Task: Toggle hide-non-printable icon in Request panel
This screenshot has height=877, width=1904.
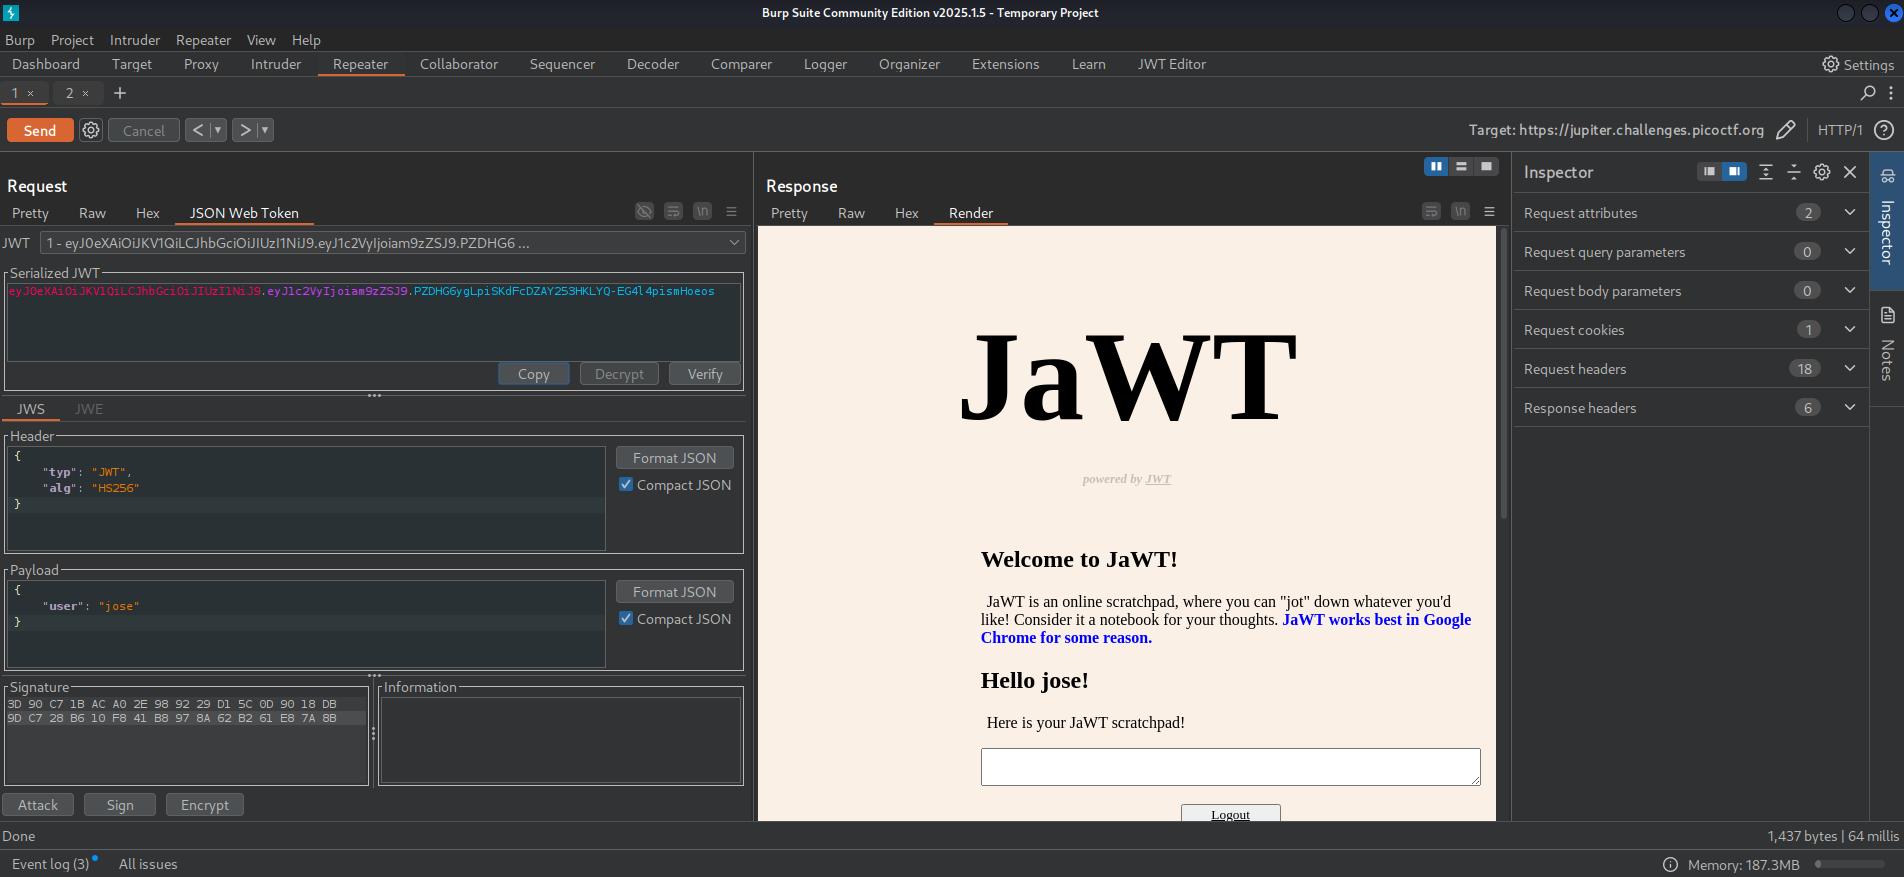Action: pyautogui.click(x=645, y=211)
